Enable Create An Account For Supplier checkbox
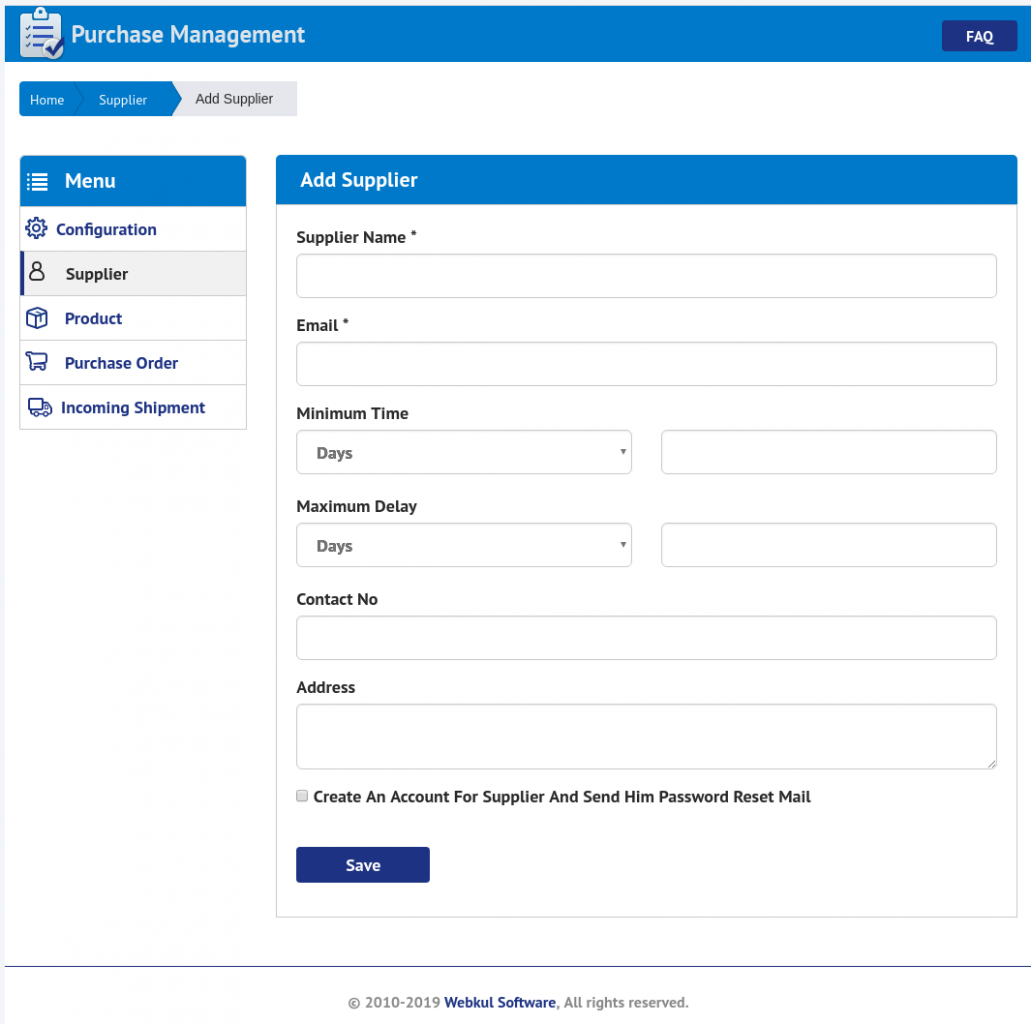 click(302, 796)
